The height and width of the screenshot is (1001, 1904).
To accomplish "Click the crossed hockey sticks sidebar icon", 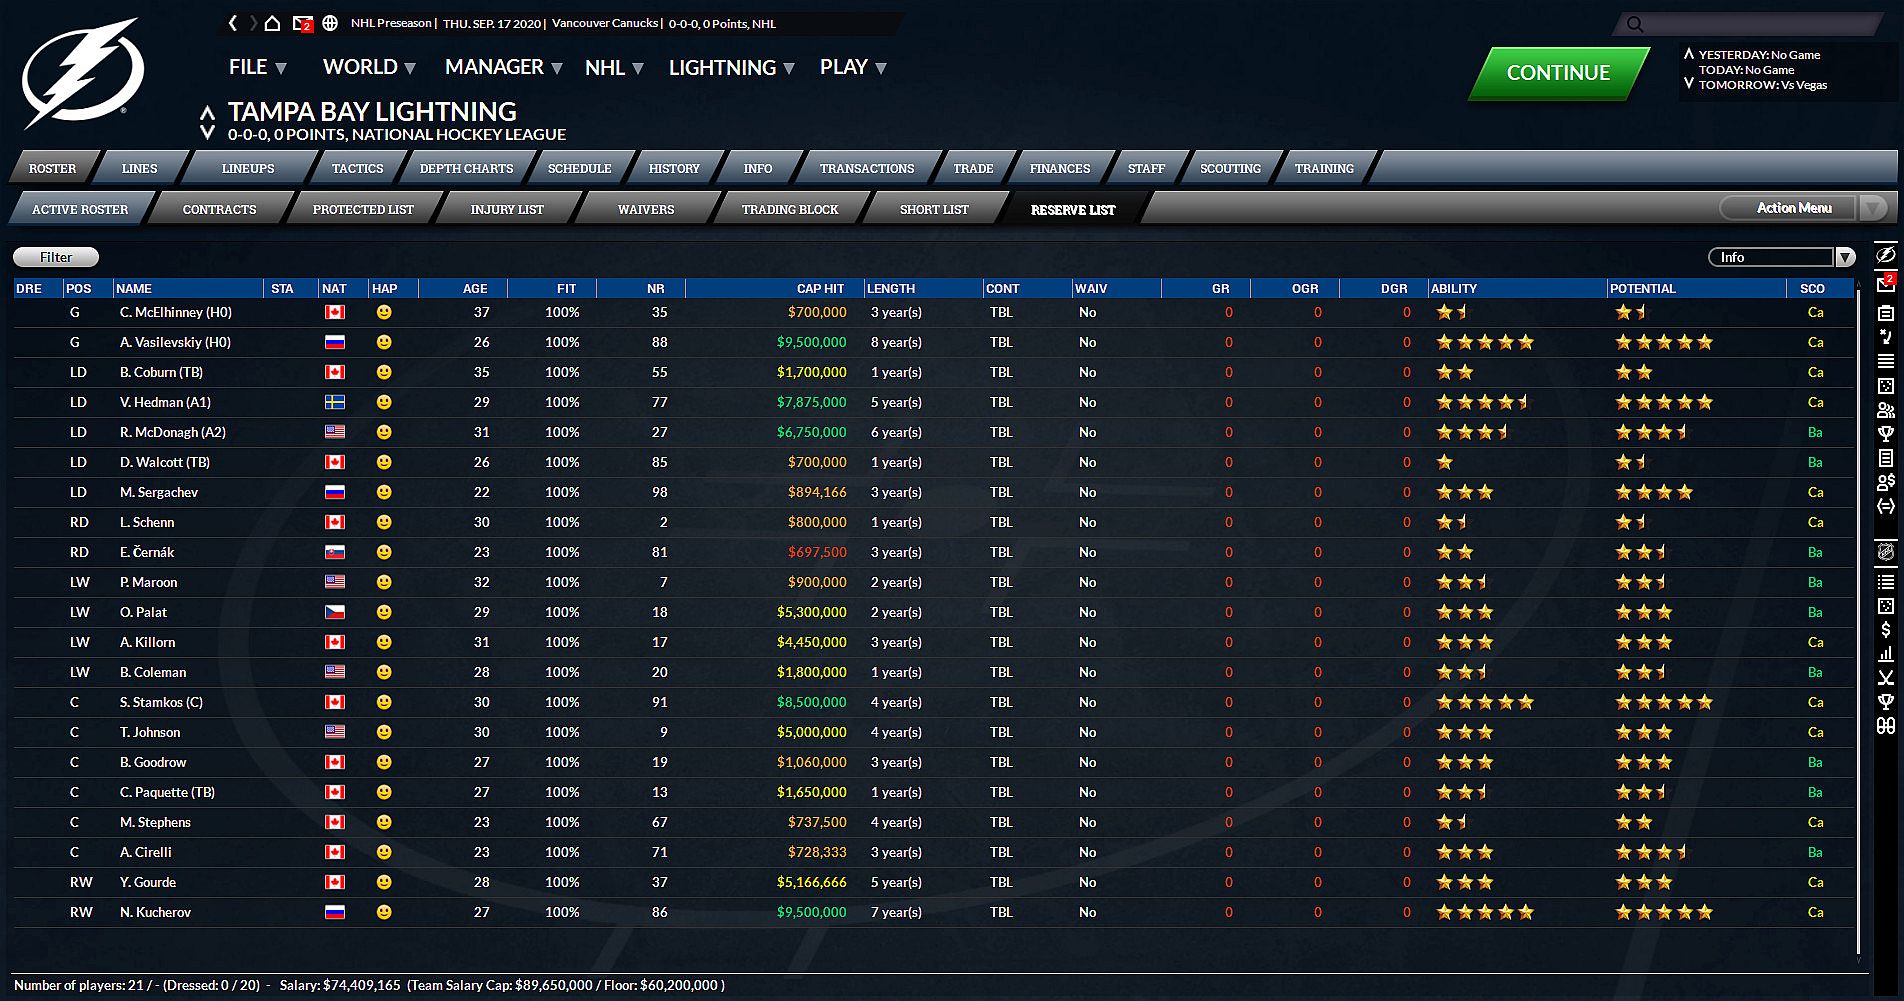I will tap(1885, 677).
